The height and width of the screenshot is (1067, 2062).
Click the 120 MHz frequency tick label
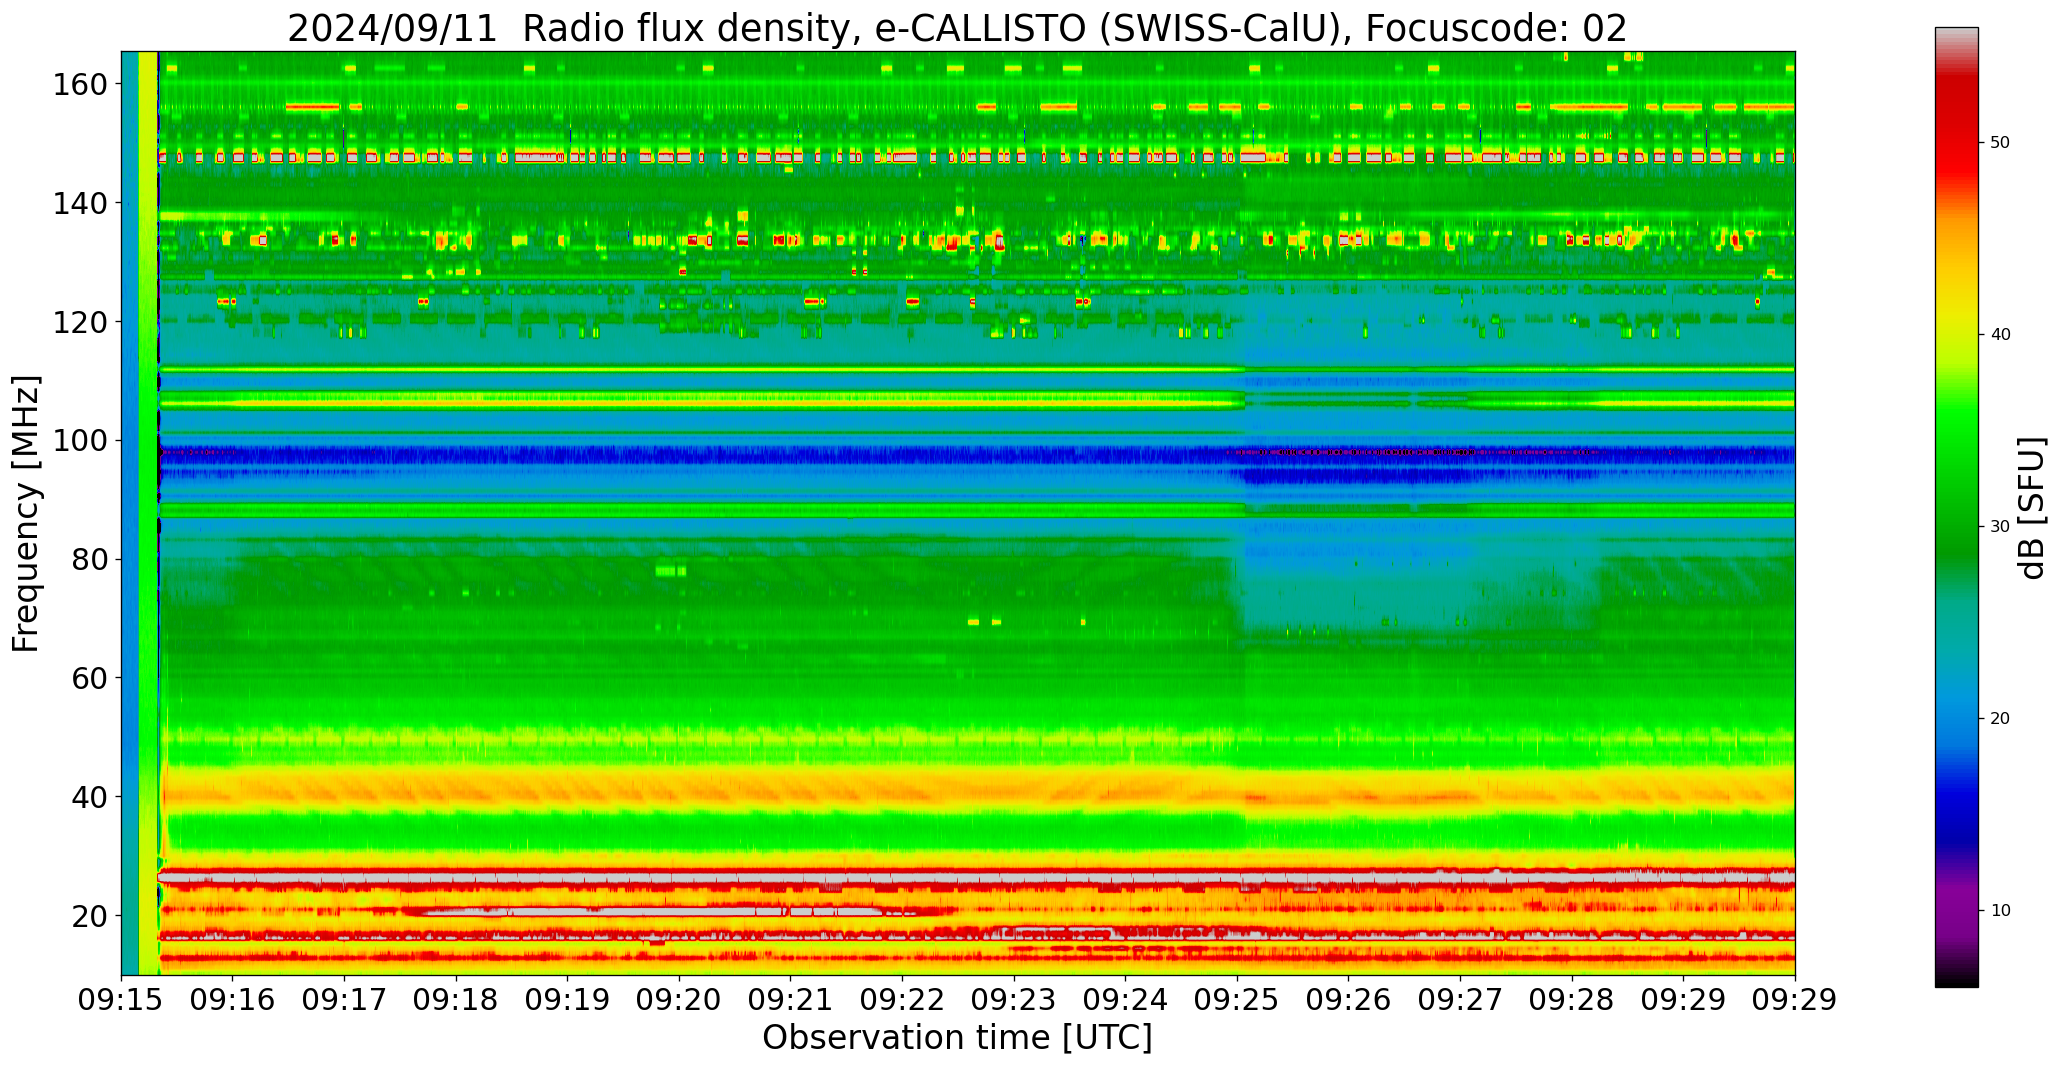(81, 322)
